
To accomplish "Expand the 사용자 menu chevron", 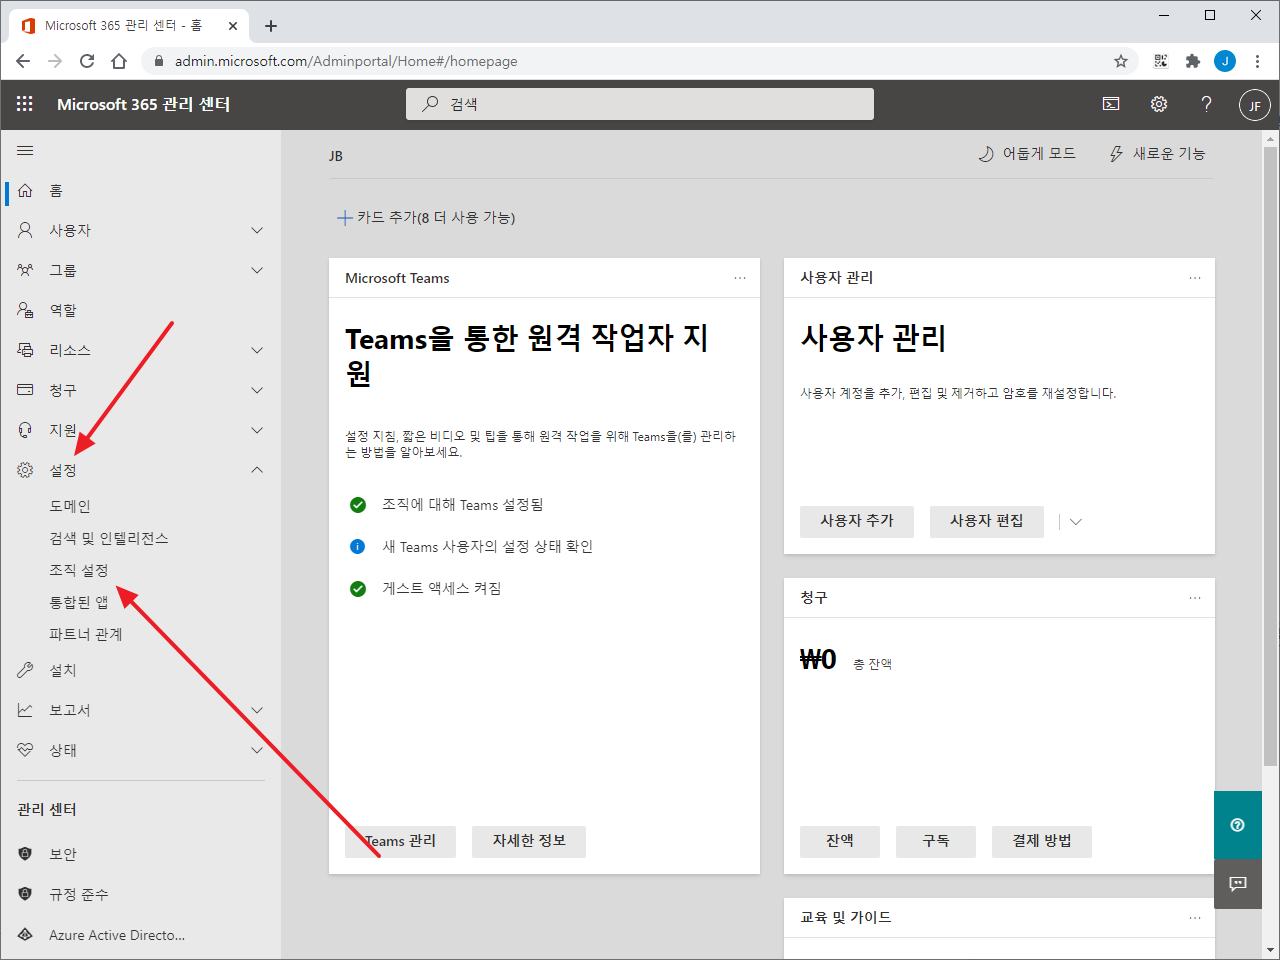I will tap(257, 230).
